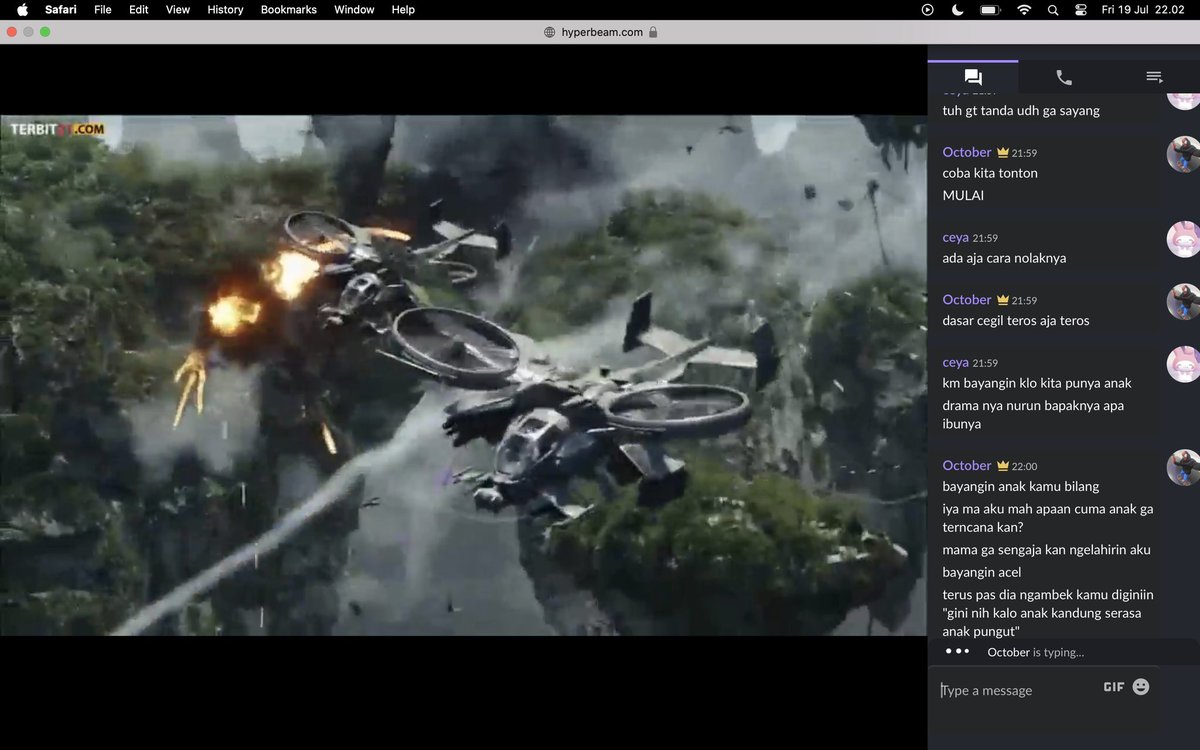Click message 'tuh gt tanda udh ga sayang'
This screenshot has width=1200, height=750.
click(x=1021, y=111)
